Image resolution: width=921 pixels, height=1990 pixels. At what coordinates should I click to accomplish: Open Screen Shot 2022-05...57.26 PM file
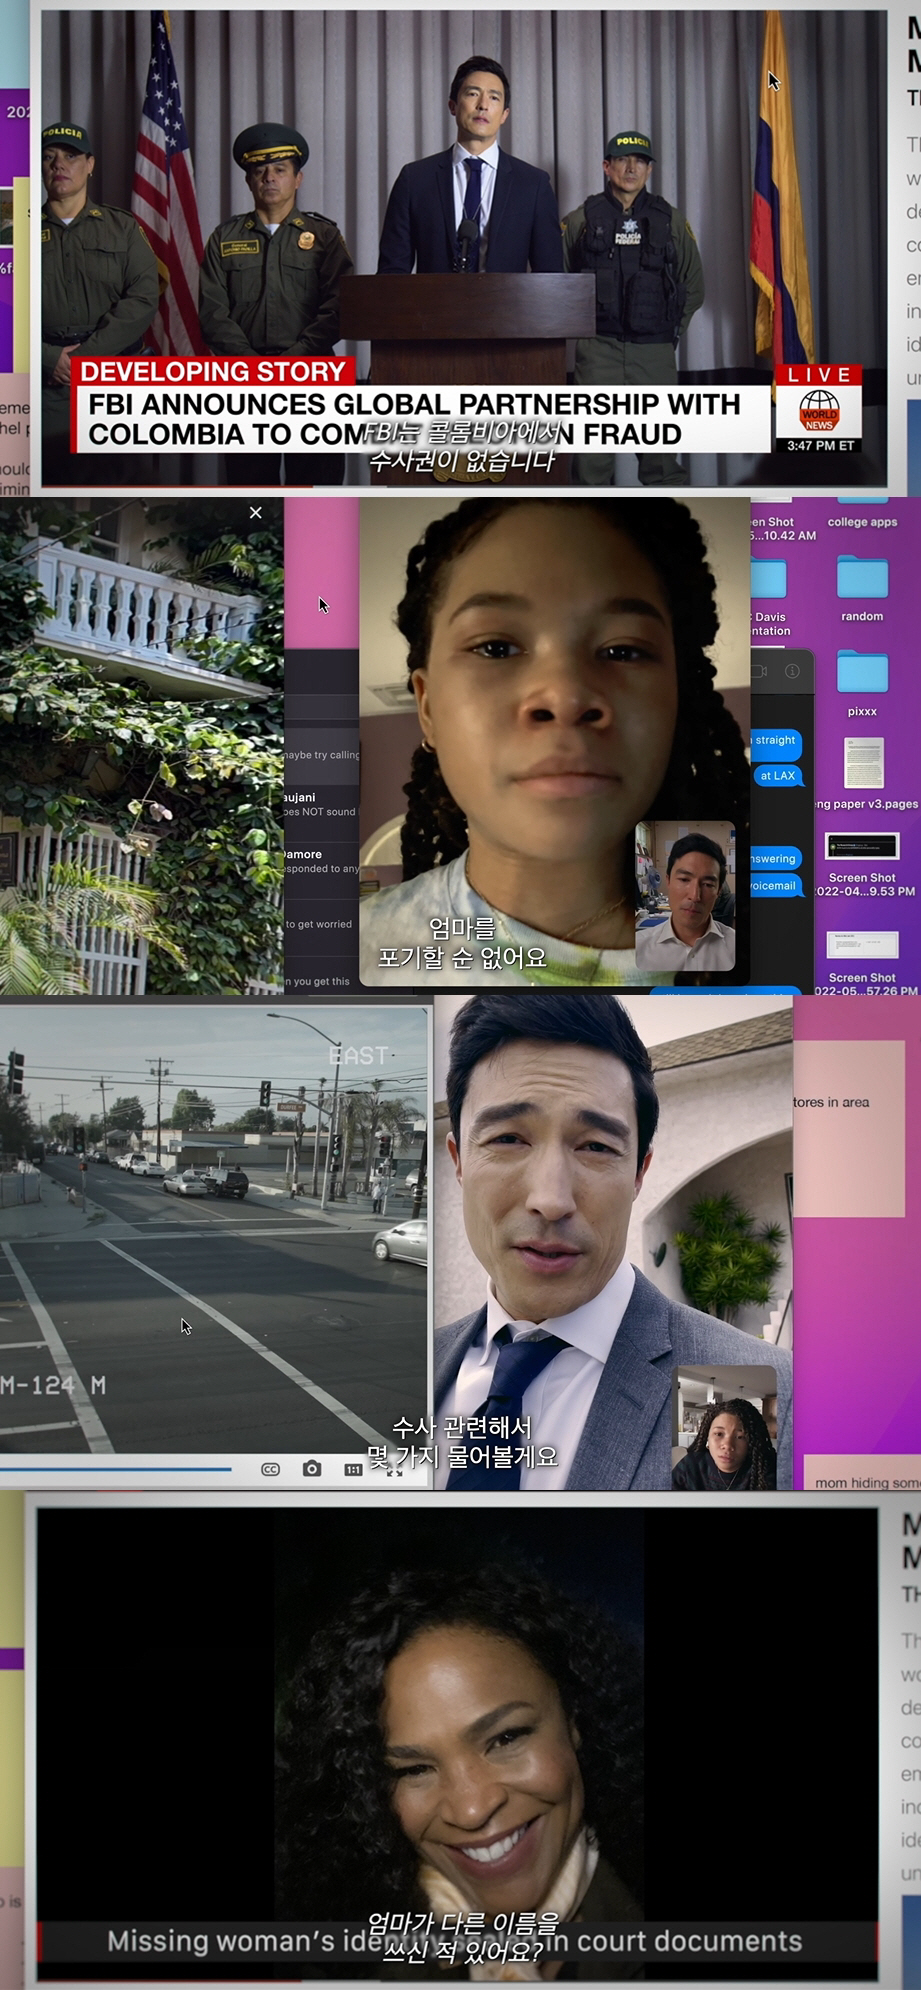pos(862,945)
